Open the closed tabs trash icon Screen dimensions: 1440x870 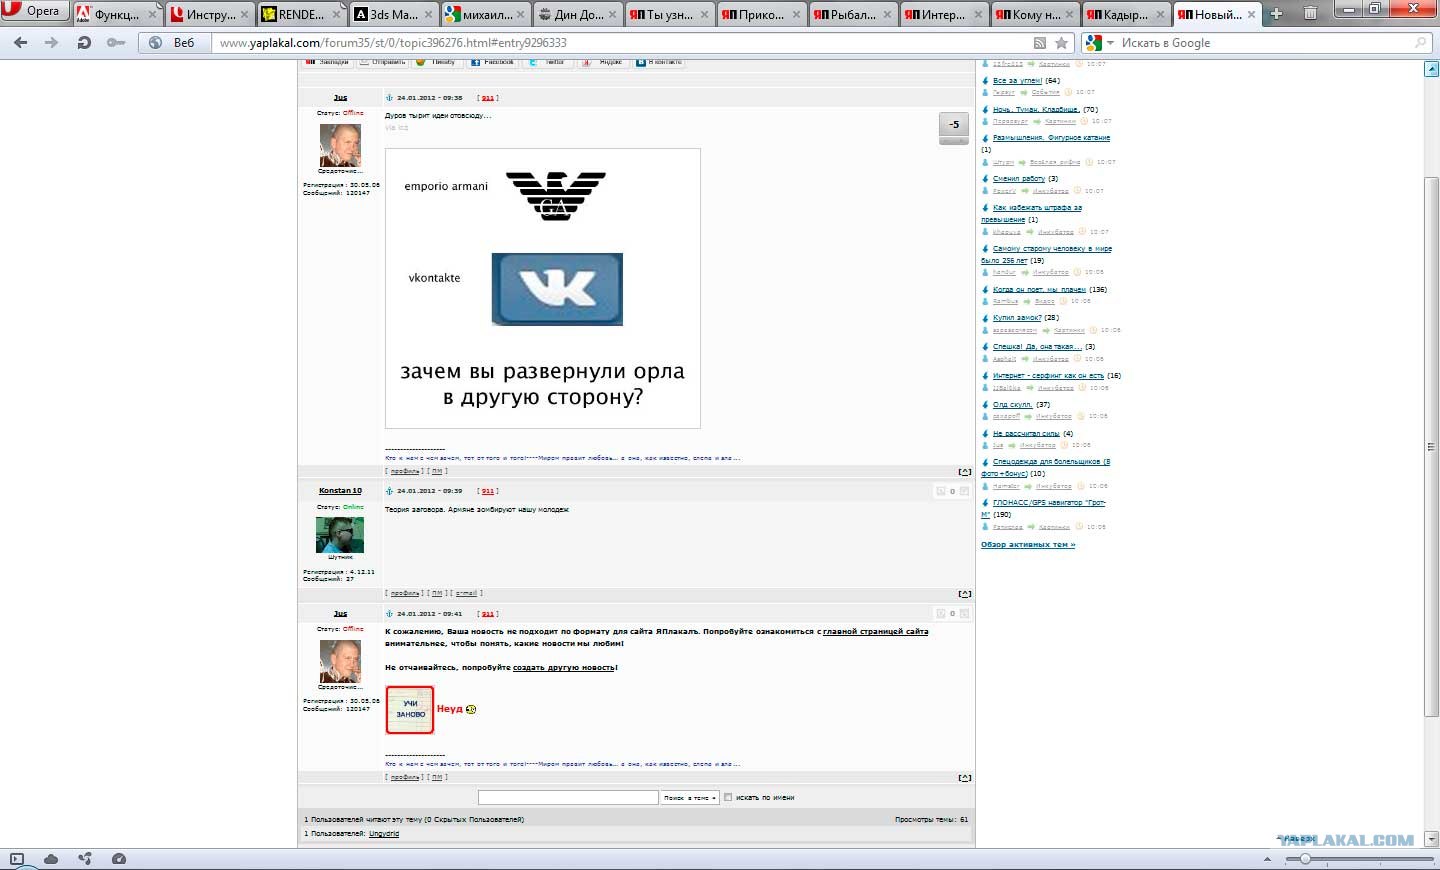1311,14
